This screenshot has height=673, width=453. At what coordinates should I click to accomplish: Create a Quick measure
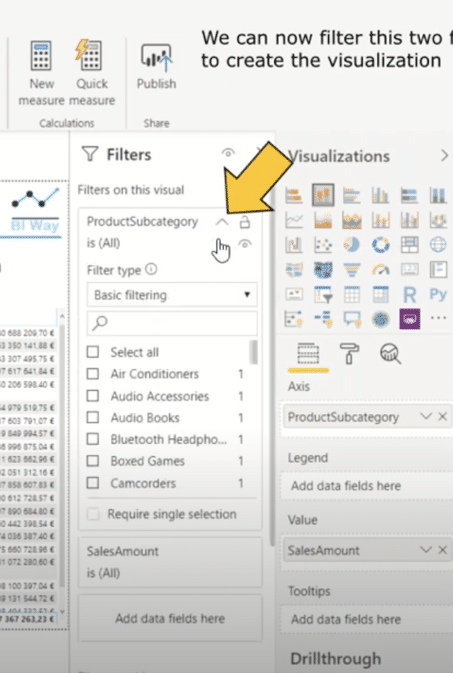click(92, 73)
